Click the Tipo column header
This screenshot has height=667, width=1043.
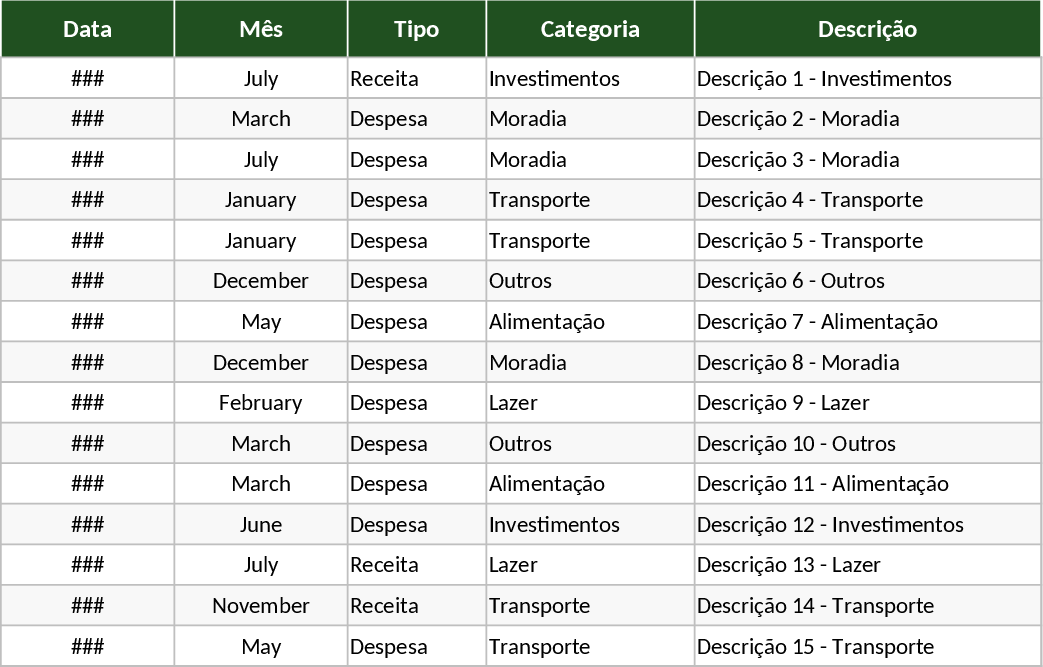(x=416, y=29)
